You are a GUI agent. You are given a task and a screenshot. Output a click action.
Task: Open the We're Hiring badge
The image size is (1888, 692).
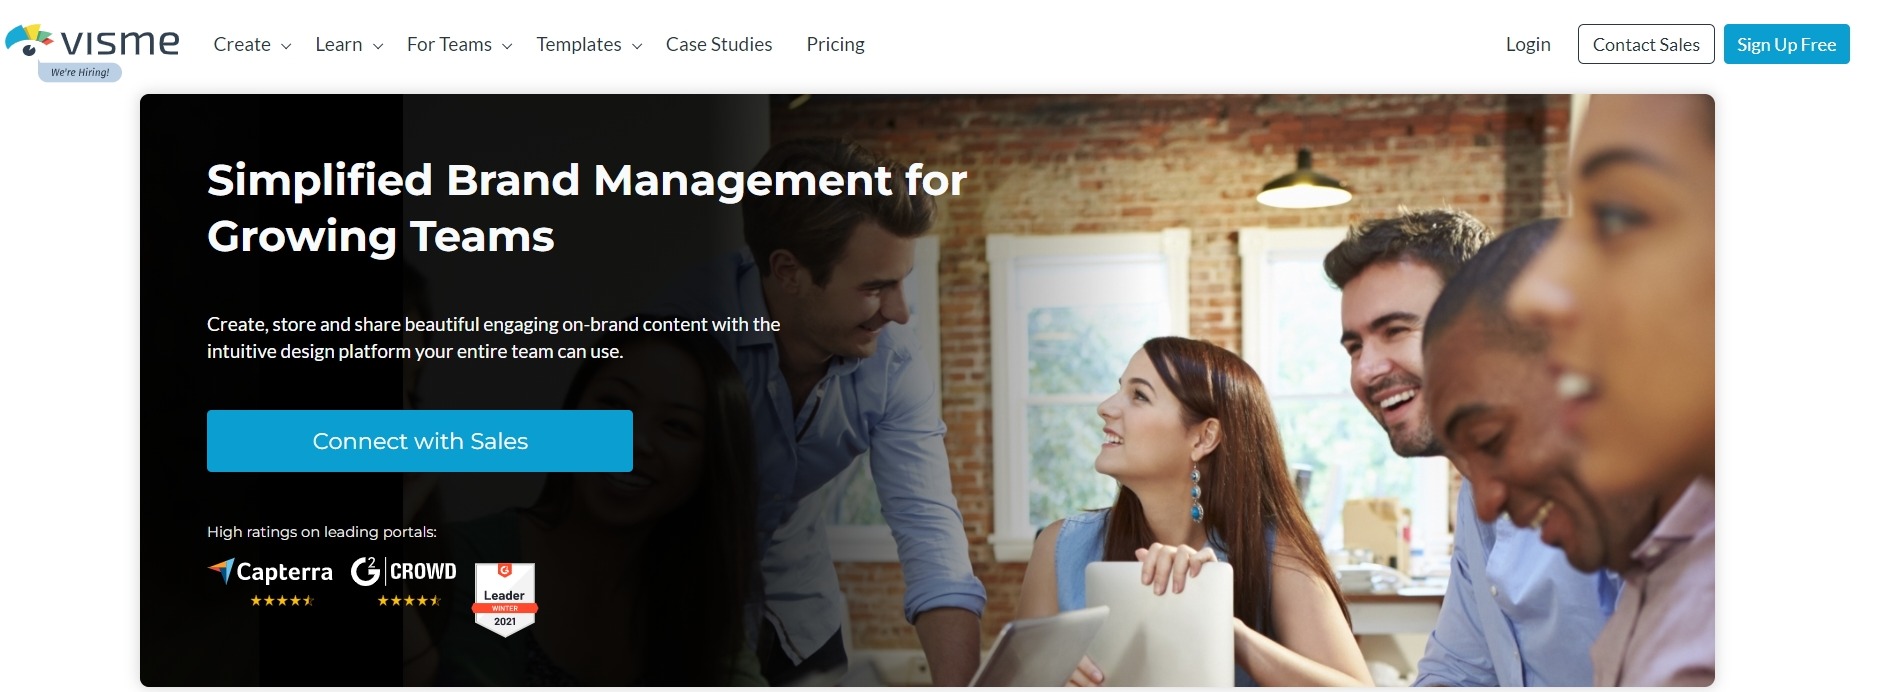point(80,72)
